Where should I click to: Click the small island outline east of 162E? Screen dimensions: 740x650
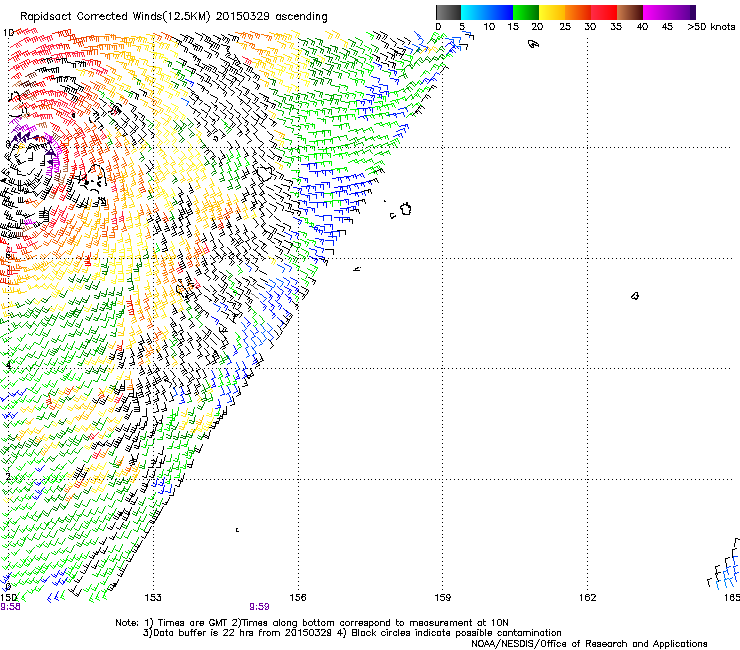coord(635,296)
